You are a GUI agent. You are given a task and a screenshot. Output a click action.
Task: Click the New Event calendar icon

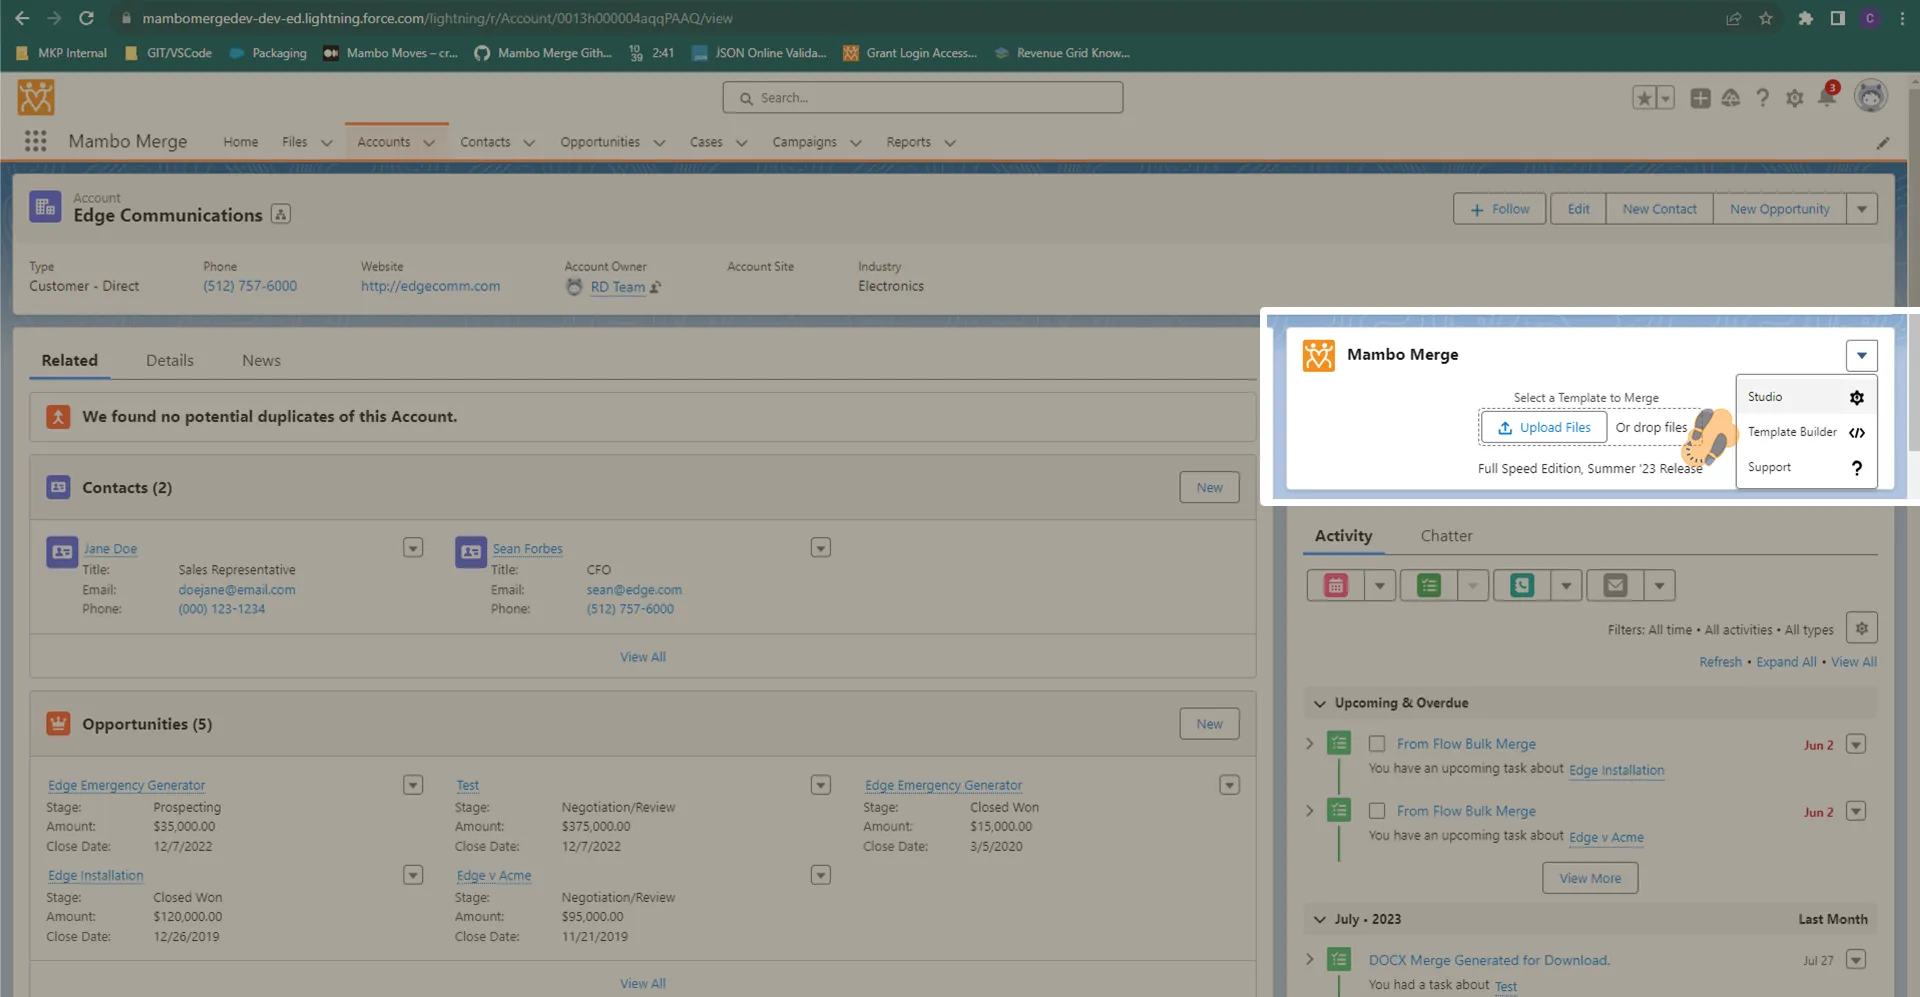tap(1336, 586)
